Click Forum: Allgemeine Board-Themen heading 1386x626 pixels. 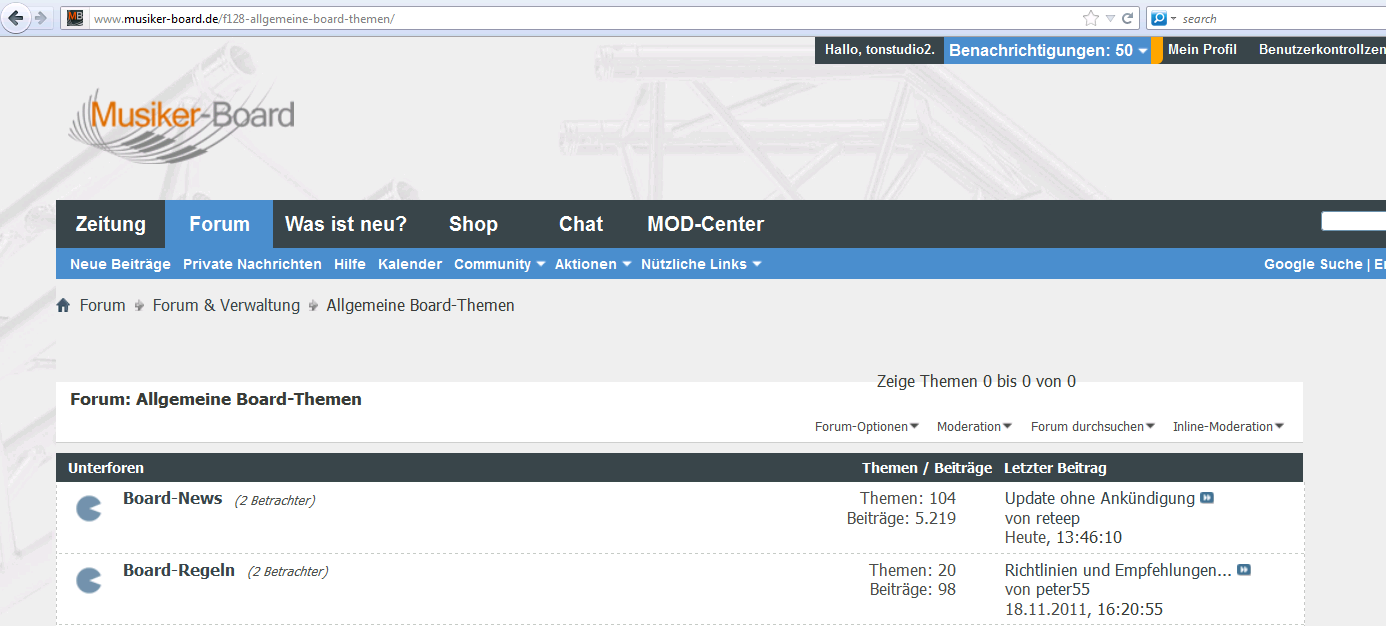tap(216, 399)
